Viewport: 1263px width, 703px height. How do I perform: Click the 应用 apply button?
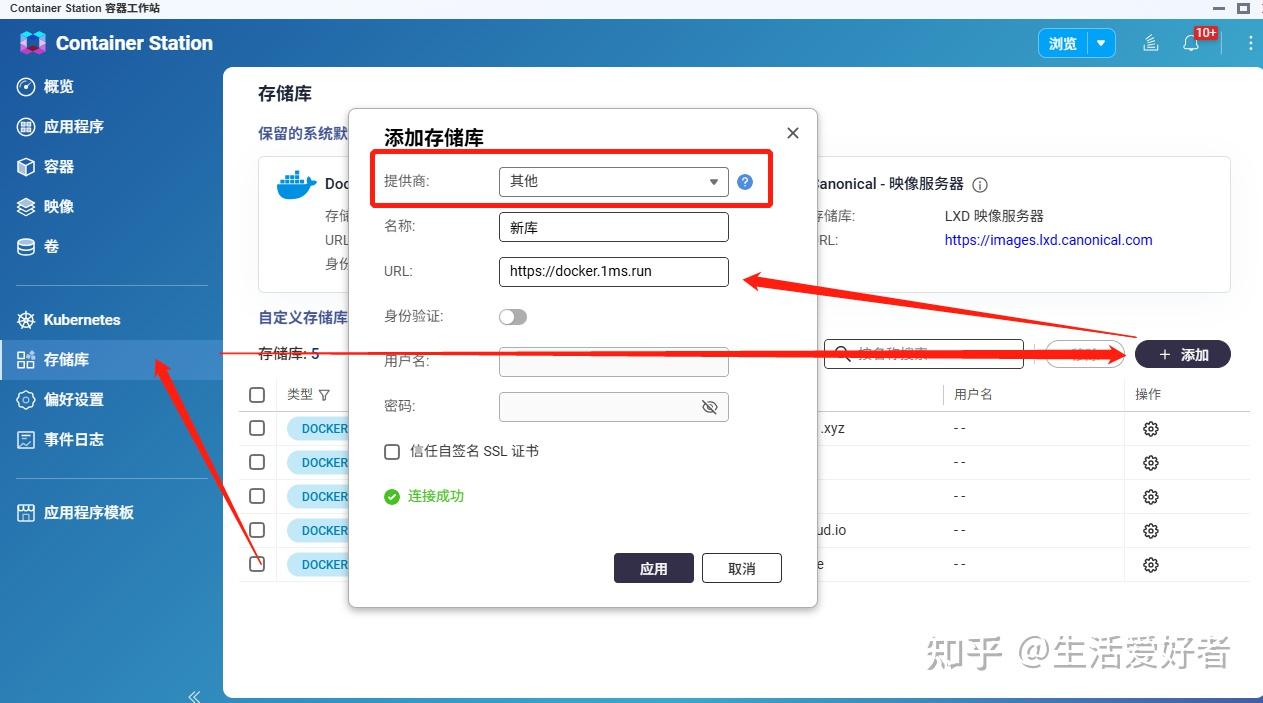pyautogui.click(x=653, y=568)
